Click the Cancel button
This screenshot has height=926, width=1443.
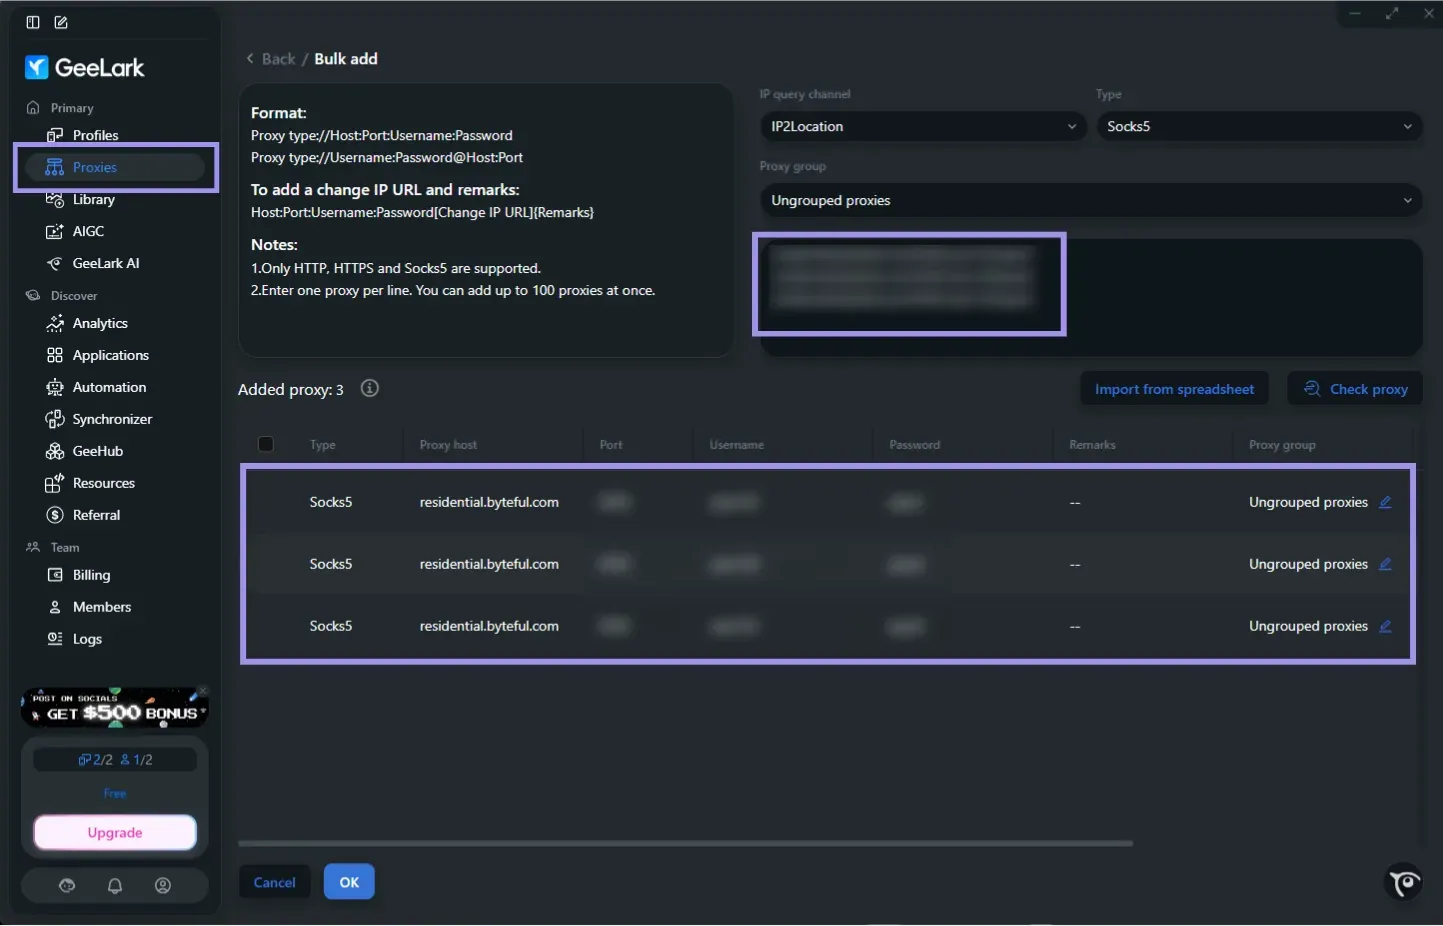(x=274, y=882)
